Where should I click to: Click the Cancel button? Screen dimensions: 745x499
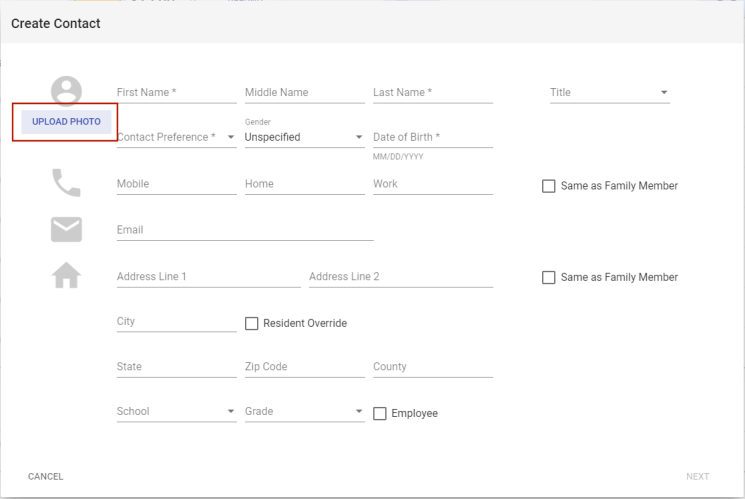point(46,477)
